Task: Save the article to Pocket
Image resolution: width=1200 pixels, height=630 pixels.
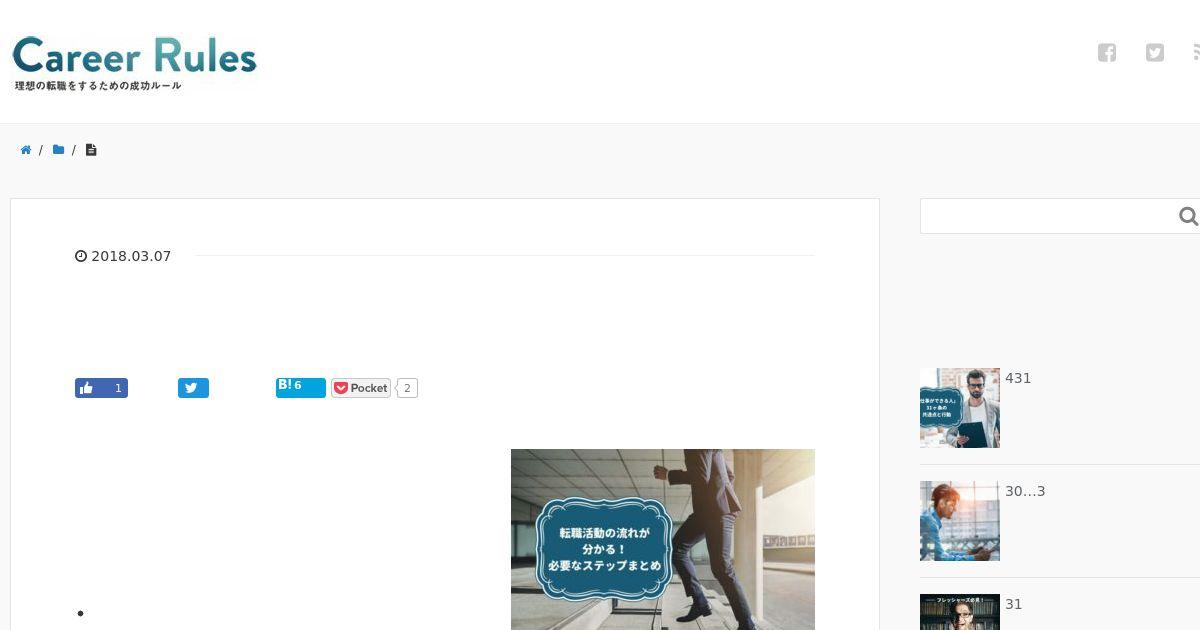Action: [361, 388]
